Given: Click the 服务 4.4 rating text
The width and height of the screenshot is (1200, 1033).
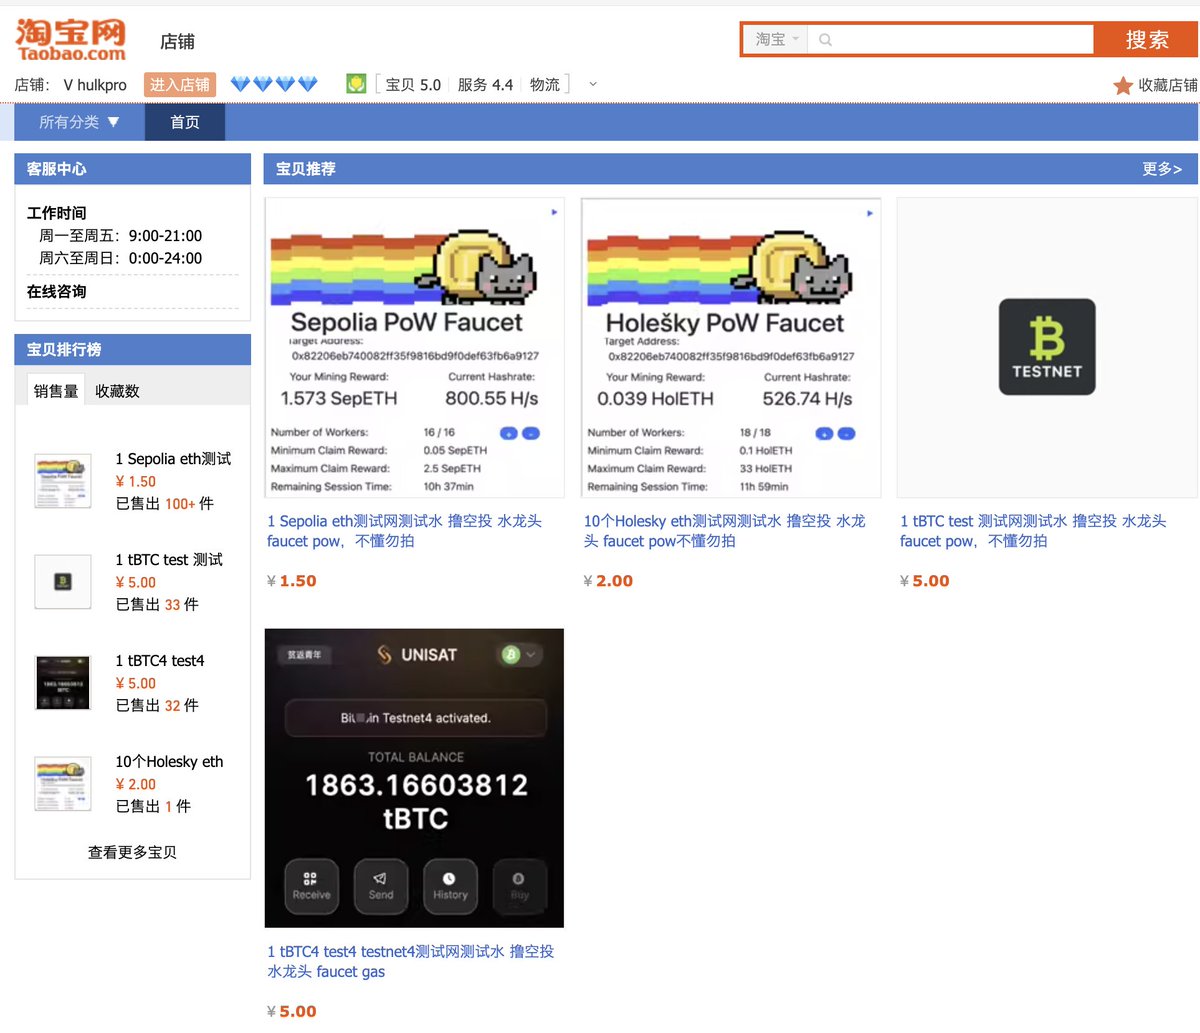Looking at the screenshot, I should click(485, 85).
